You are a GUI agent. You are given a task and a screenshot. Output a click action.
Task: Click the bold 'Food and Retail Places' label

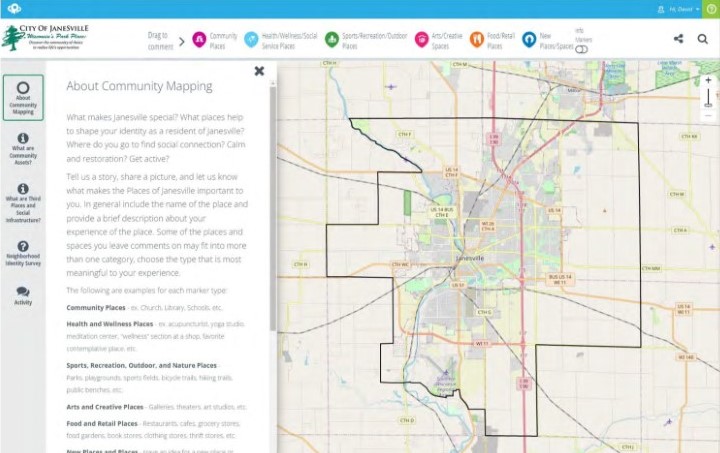(102, 424)
